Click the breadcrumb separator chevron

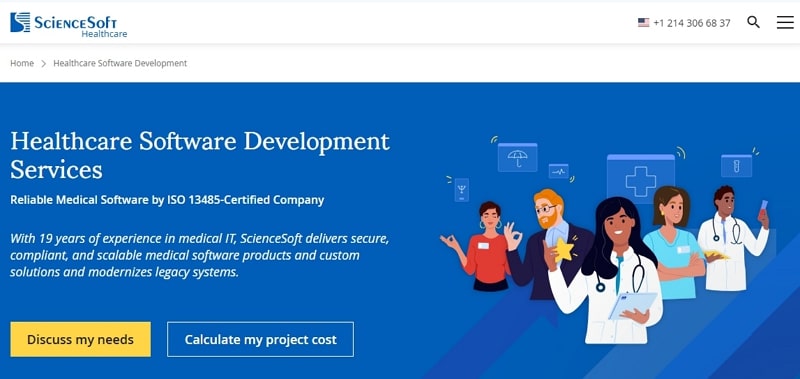tap(43, 64)
